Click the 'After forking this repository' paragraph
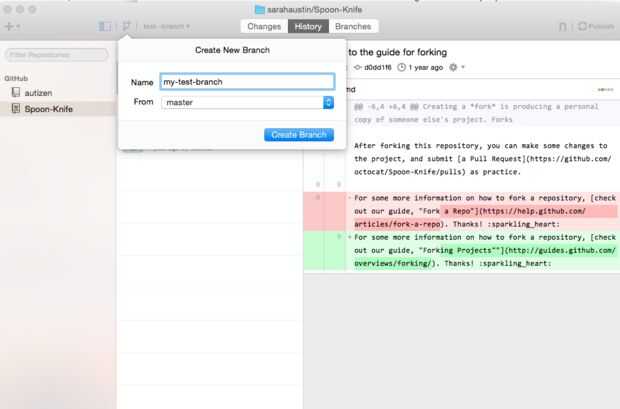 click(x=482, y=159)
